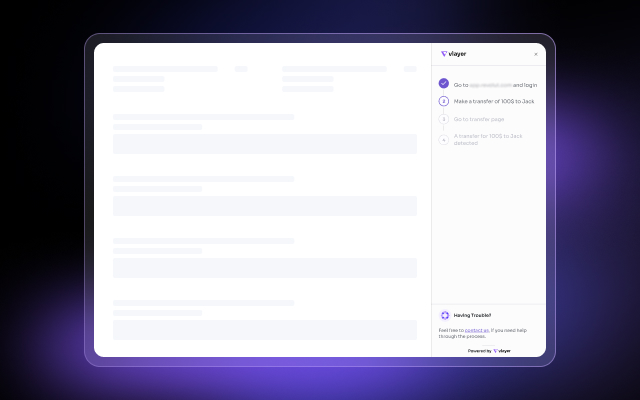The image size is (640, 400).
Task: Close the vlayer side panel
Action: [536, 54]
